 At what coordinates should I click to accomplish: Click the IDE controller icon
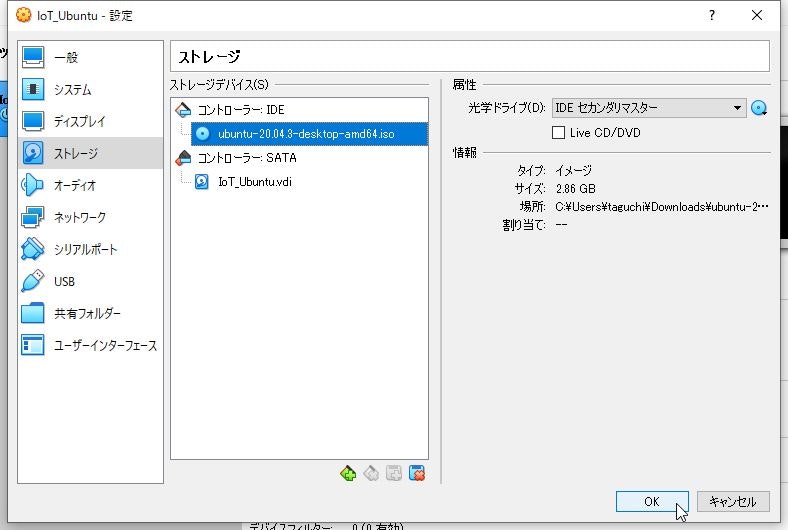click(x=183, y=110)
